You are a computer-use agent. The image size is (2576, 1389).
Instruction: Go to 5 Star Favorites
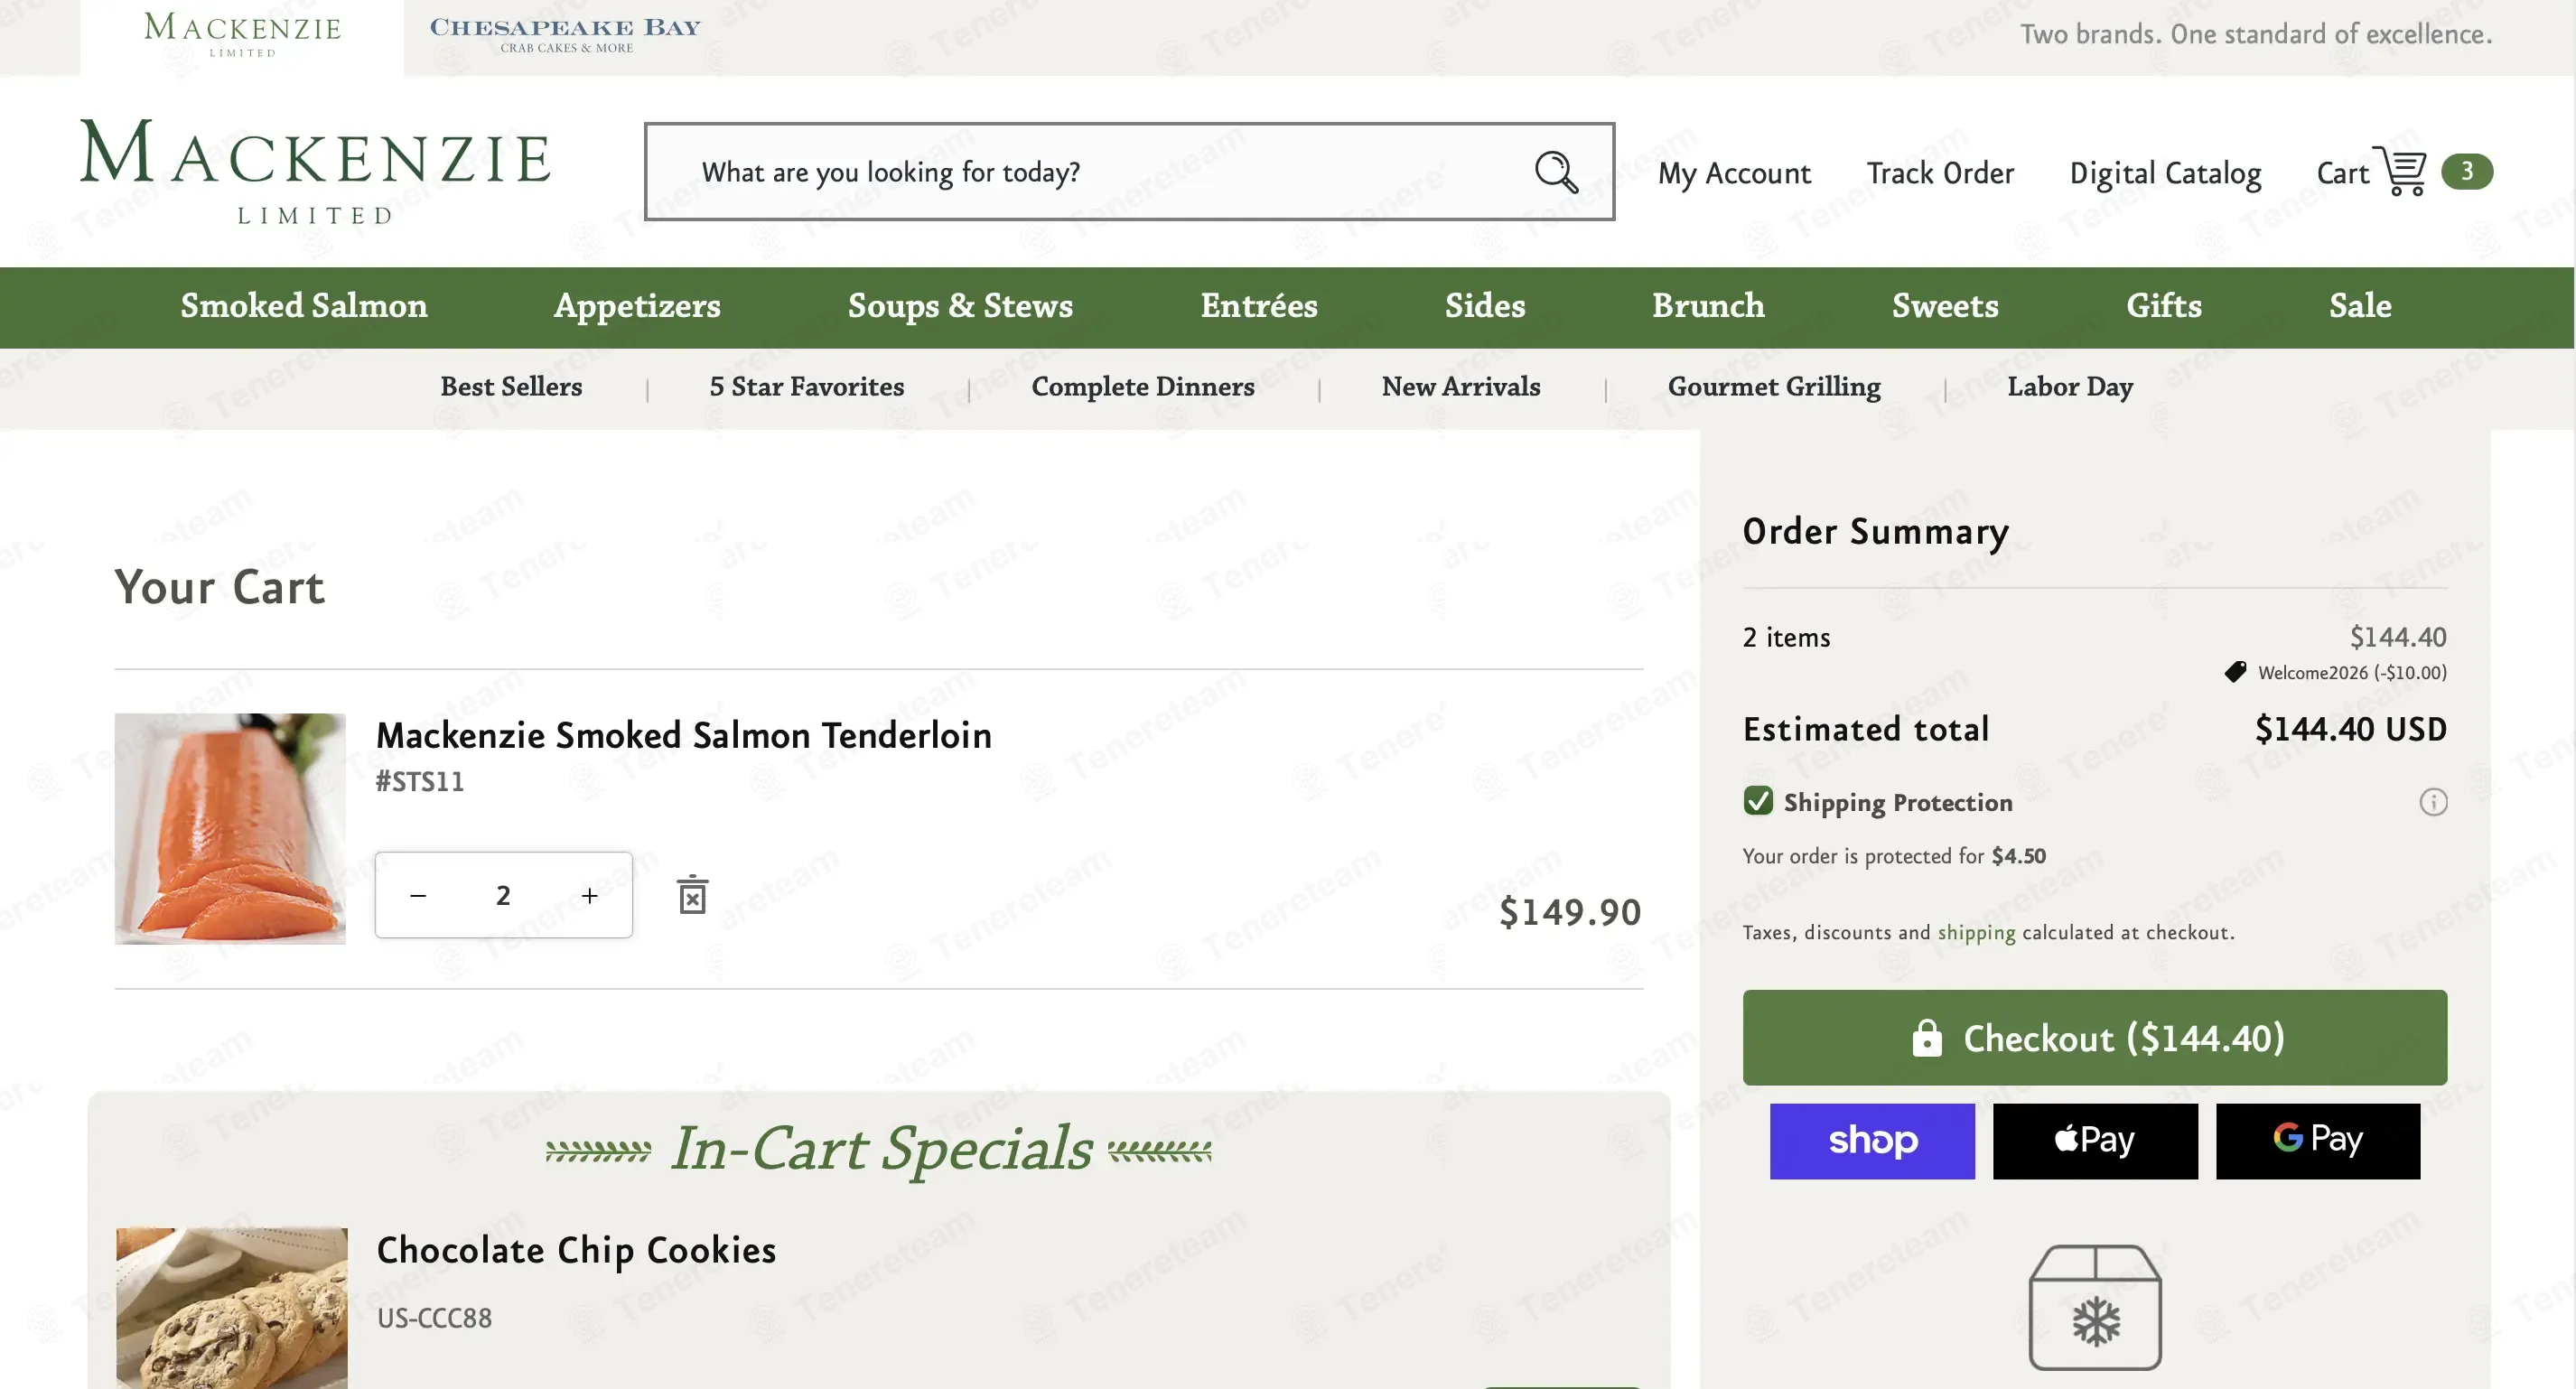tap(807, 387)
